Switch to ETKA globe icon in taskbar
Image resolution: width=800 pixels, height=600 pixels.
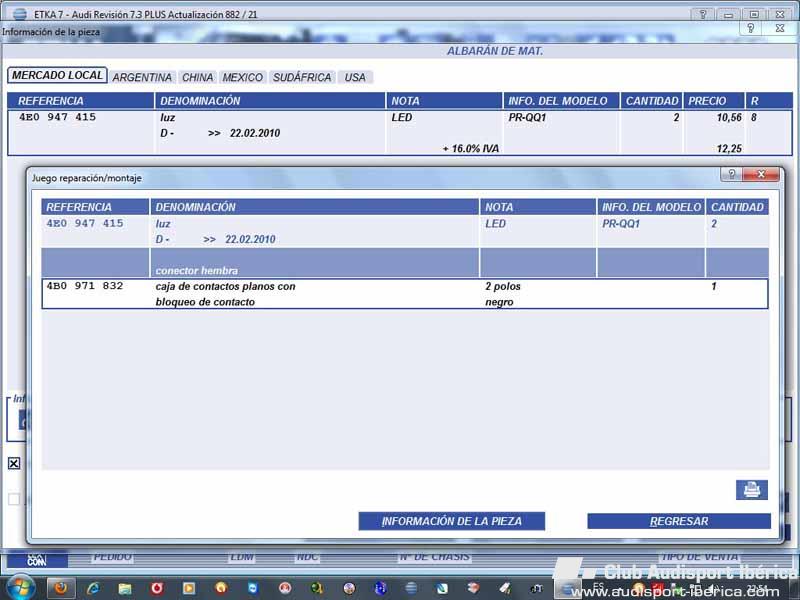pyautogui.click(x=411, y=588)
